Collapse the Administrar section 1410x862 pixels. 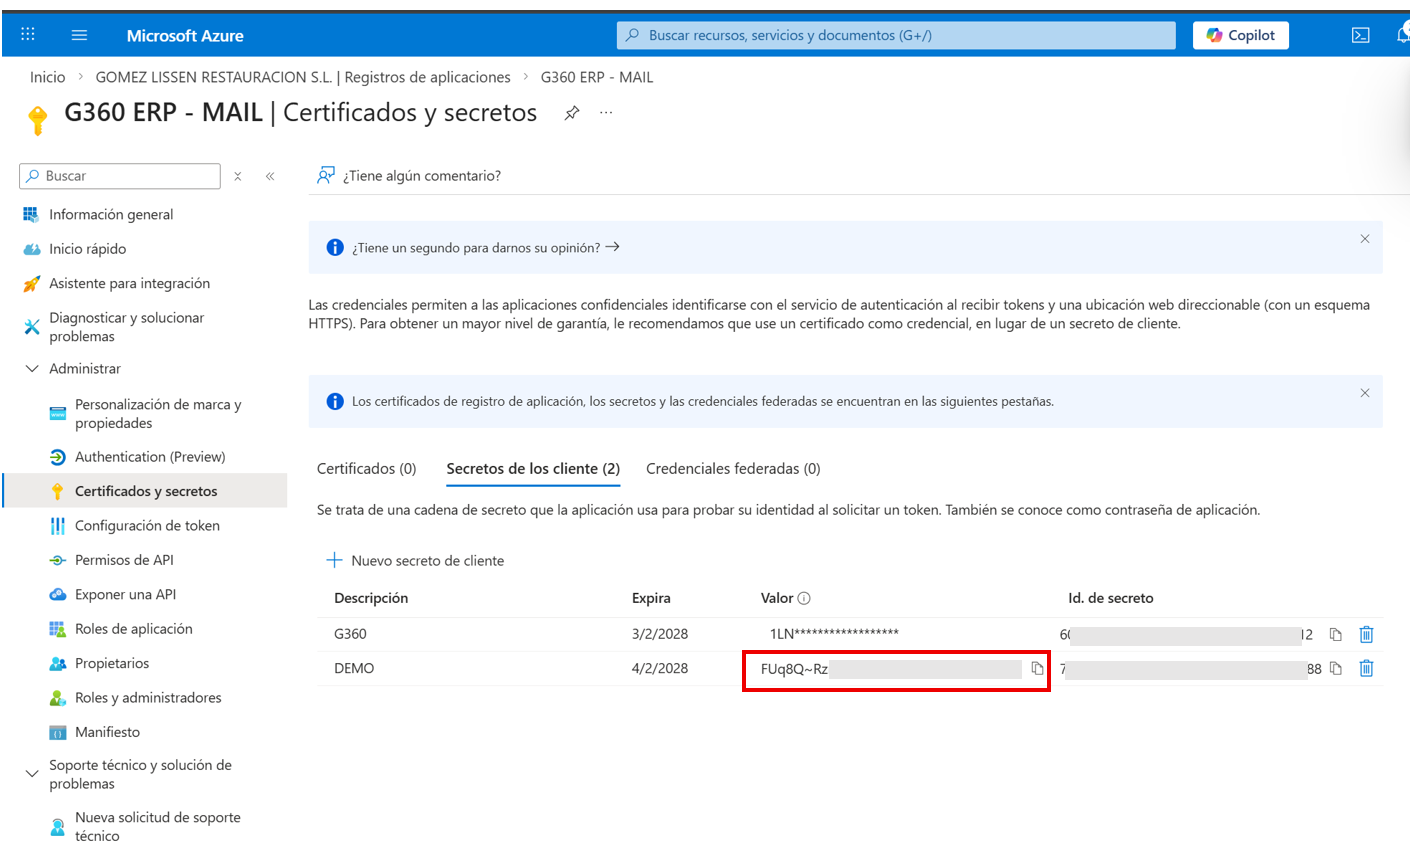click(x=32, y=369)
